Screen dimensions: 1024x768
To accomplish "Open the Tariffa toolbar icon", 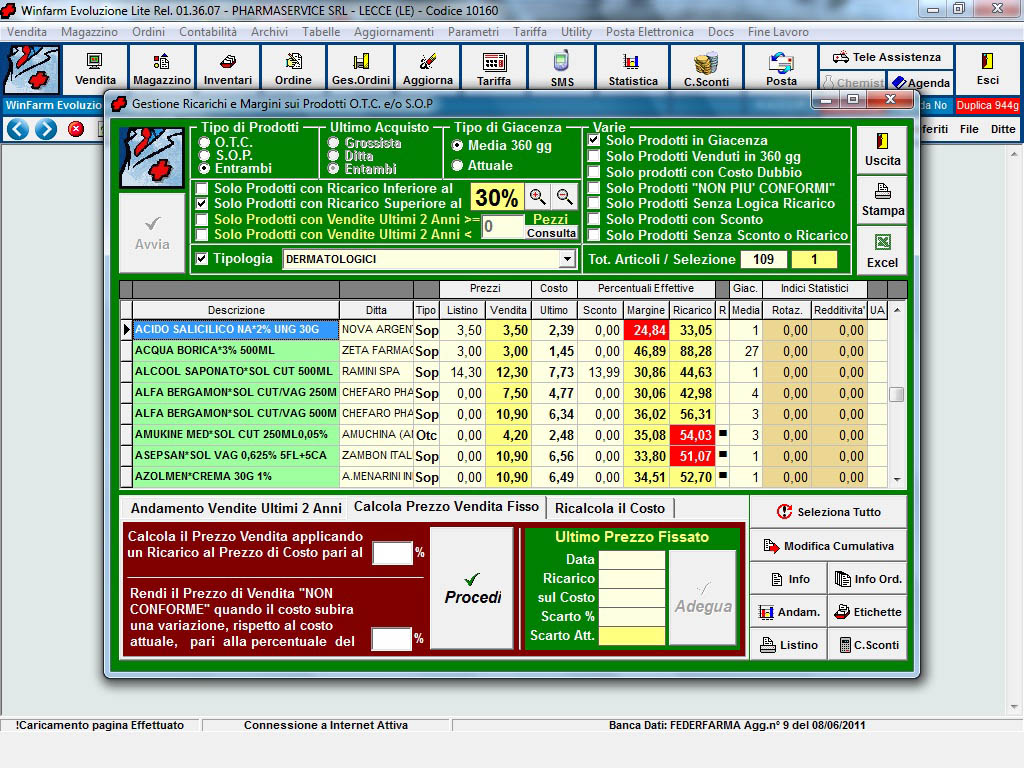I will 493,68.
